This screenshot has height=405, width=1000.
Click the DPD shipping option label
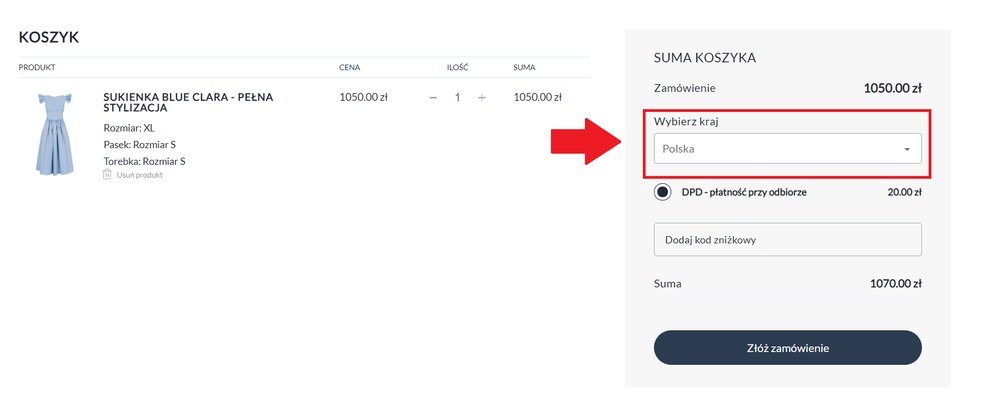(744, 192)
